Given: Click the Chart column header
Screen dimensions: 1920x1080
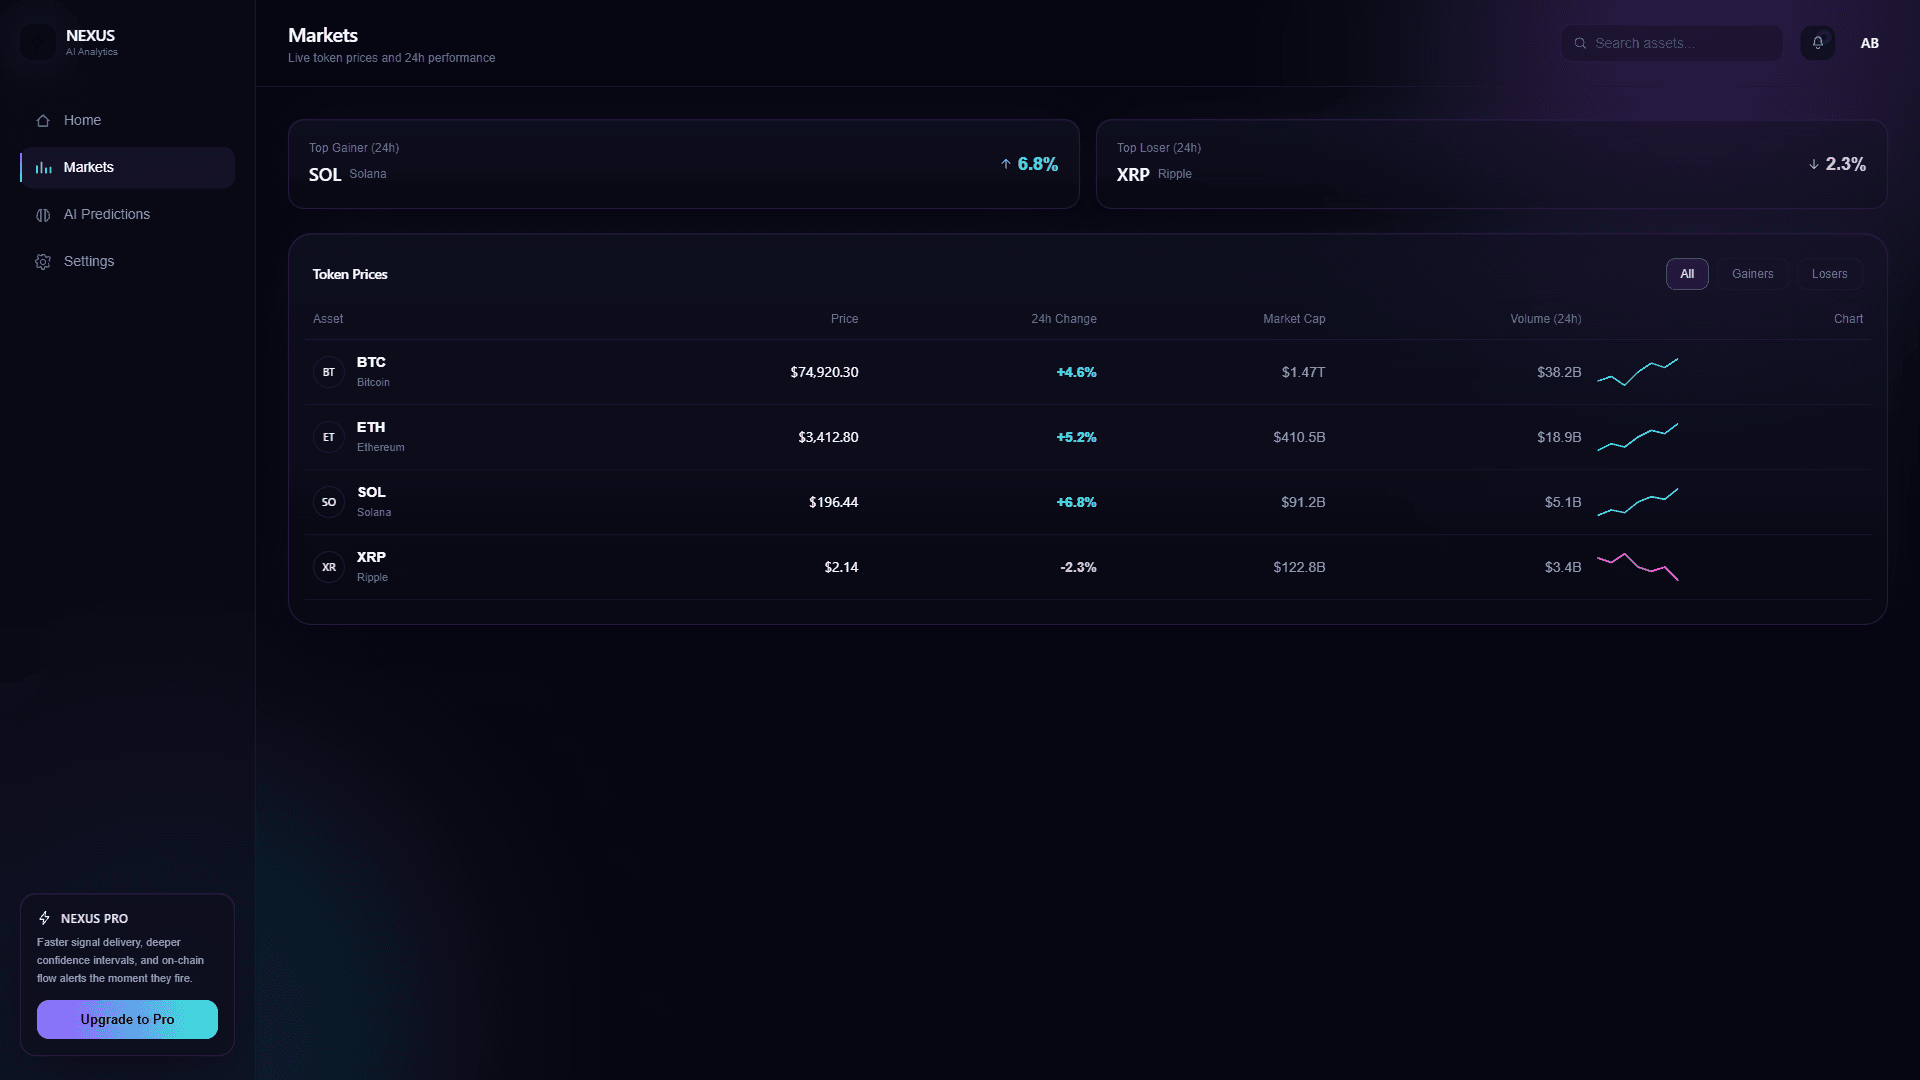Looking at the screenshot, I should (x=1848, y=319).
